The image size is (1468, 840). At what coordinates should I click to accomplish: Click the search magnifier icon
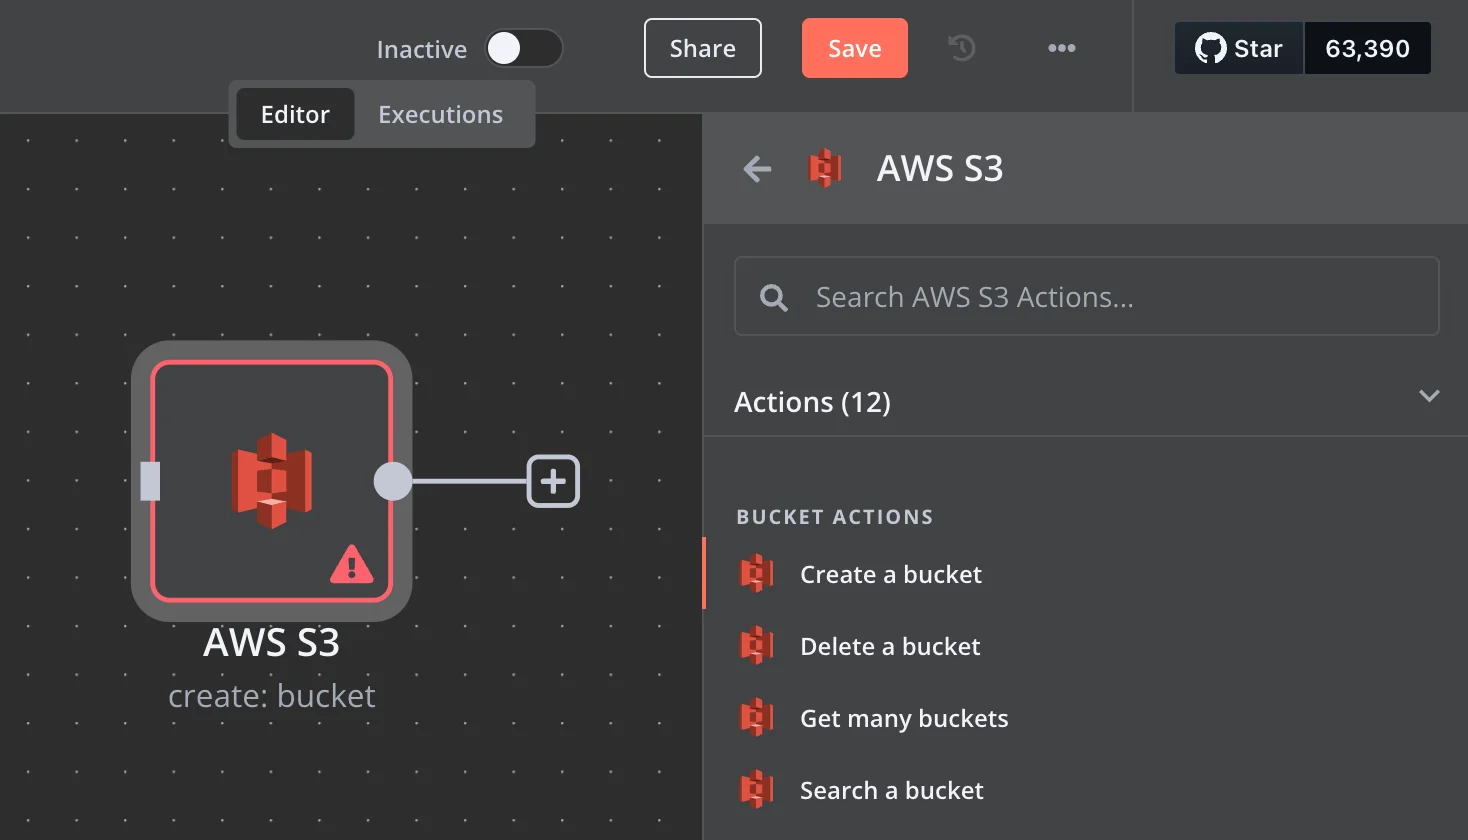773,297
